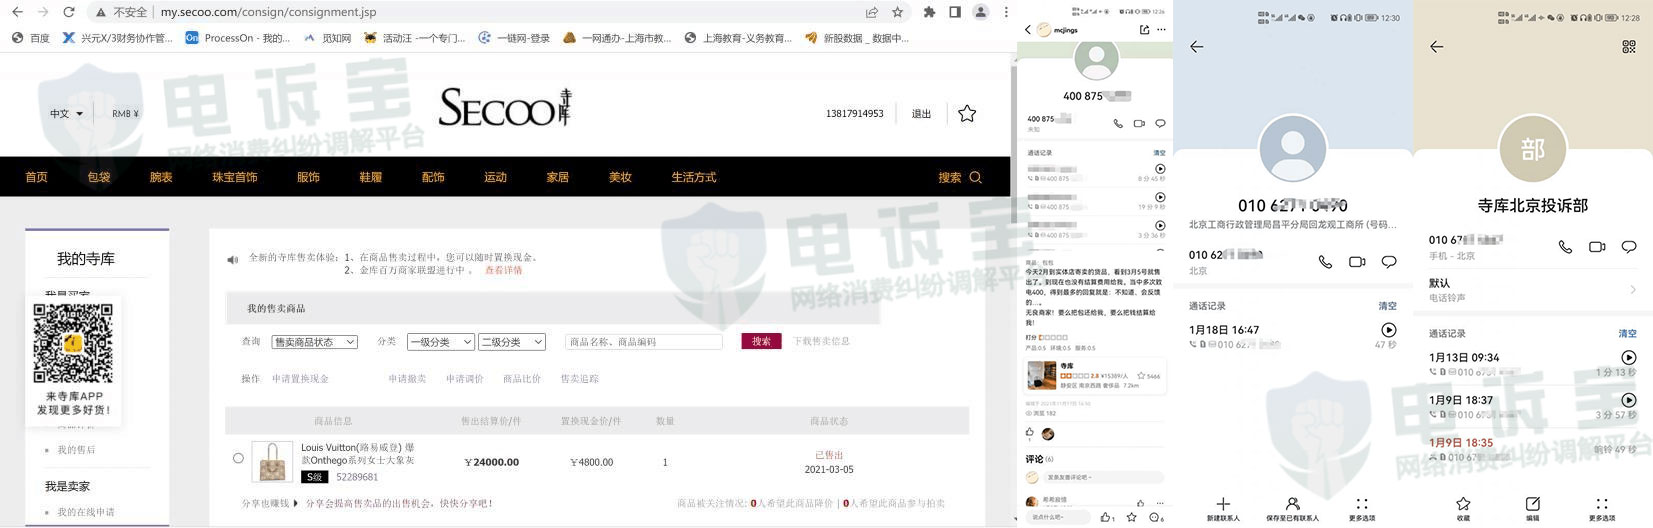Click 售卖追踪 action

579,379
